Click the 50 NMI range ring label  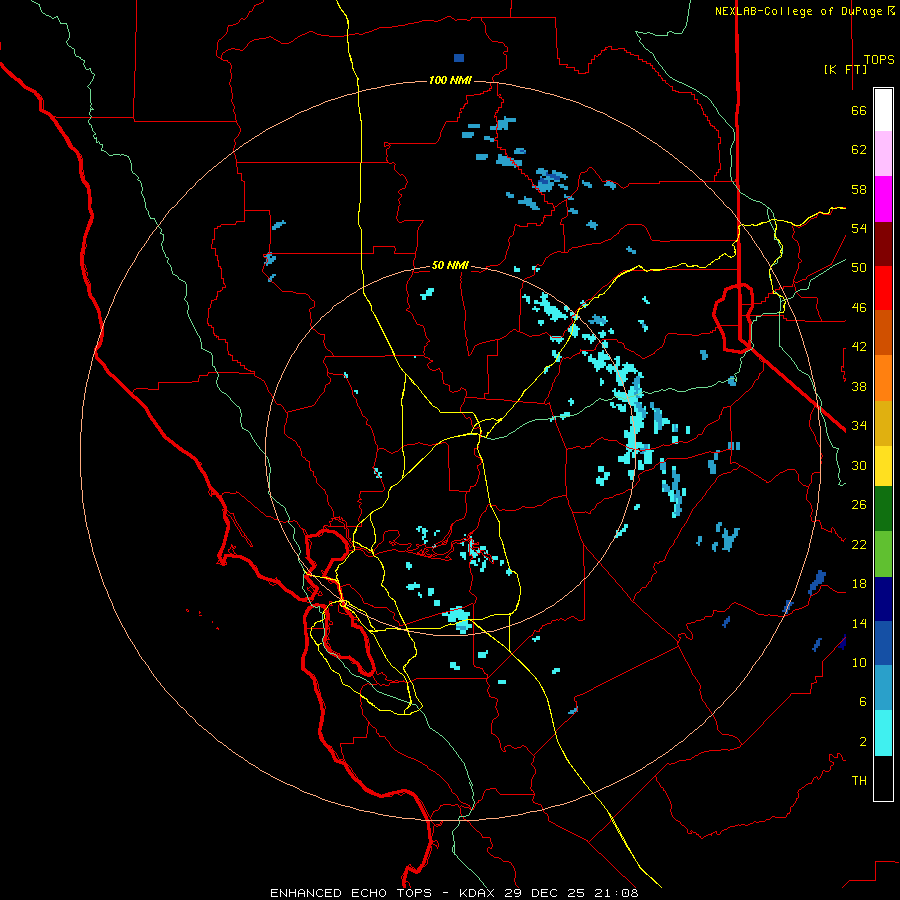(x=450, y=265)
